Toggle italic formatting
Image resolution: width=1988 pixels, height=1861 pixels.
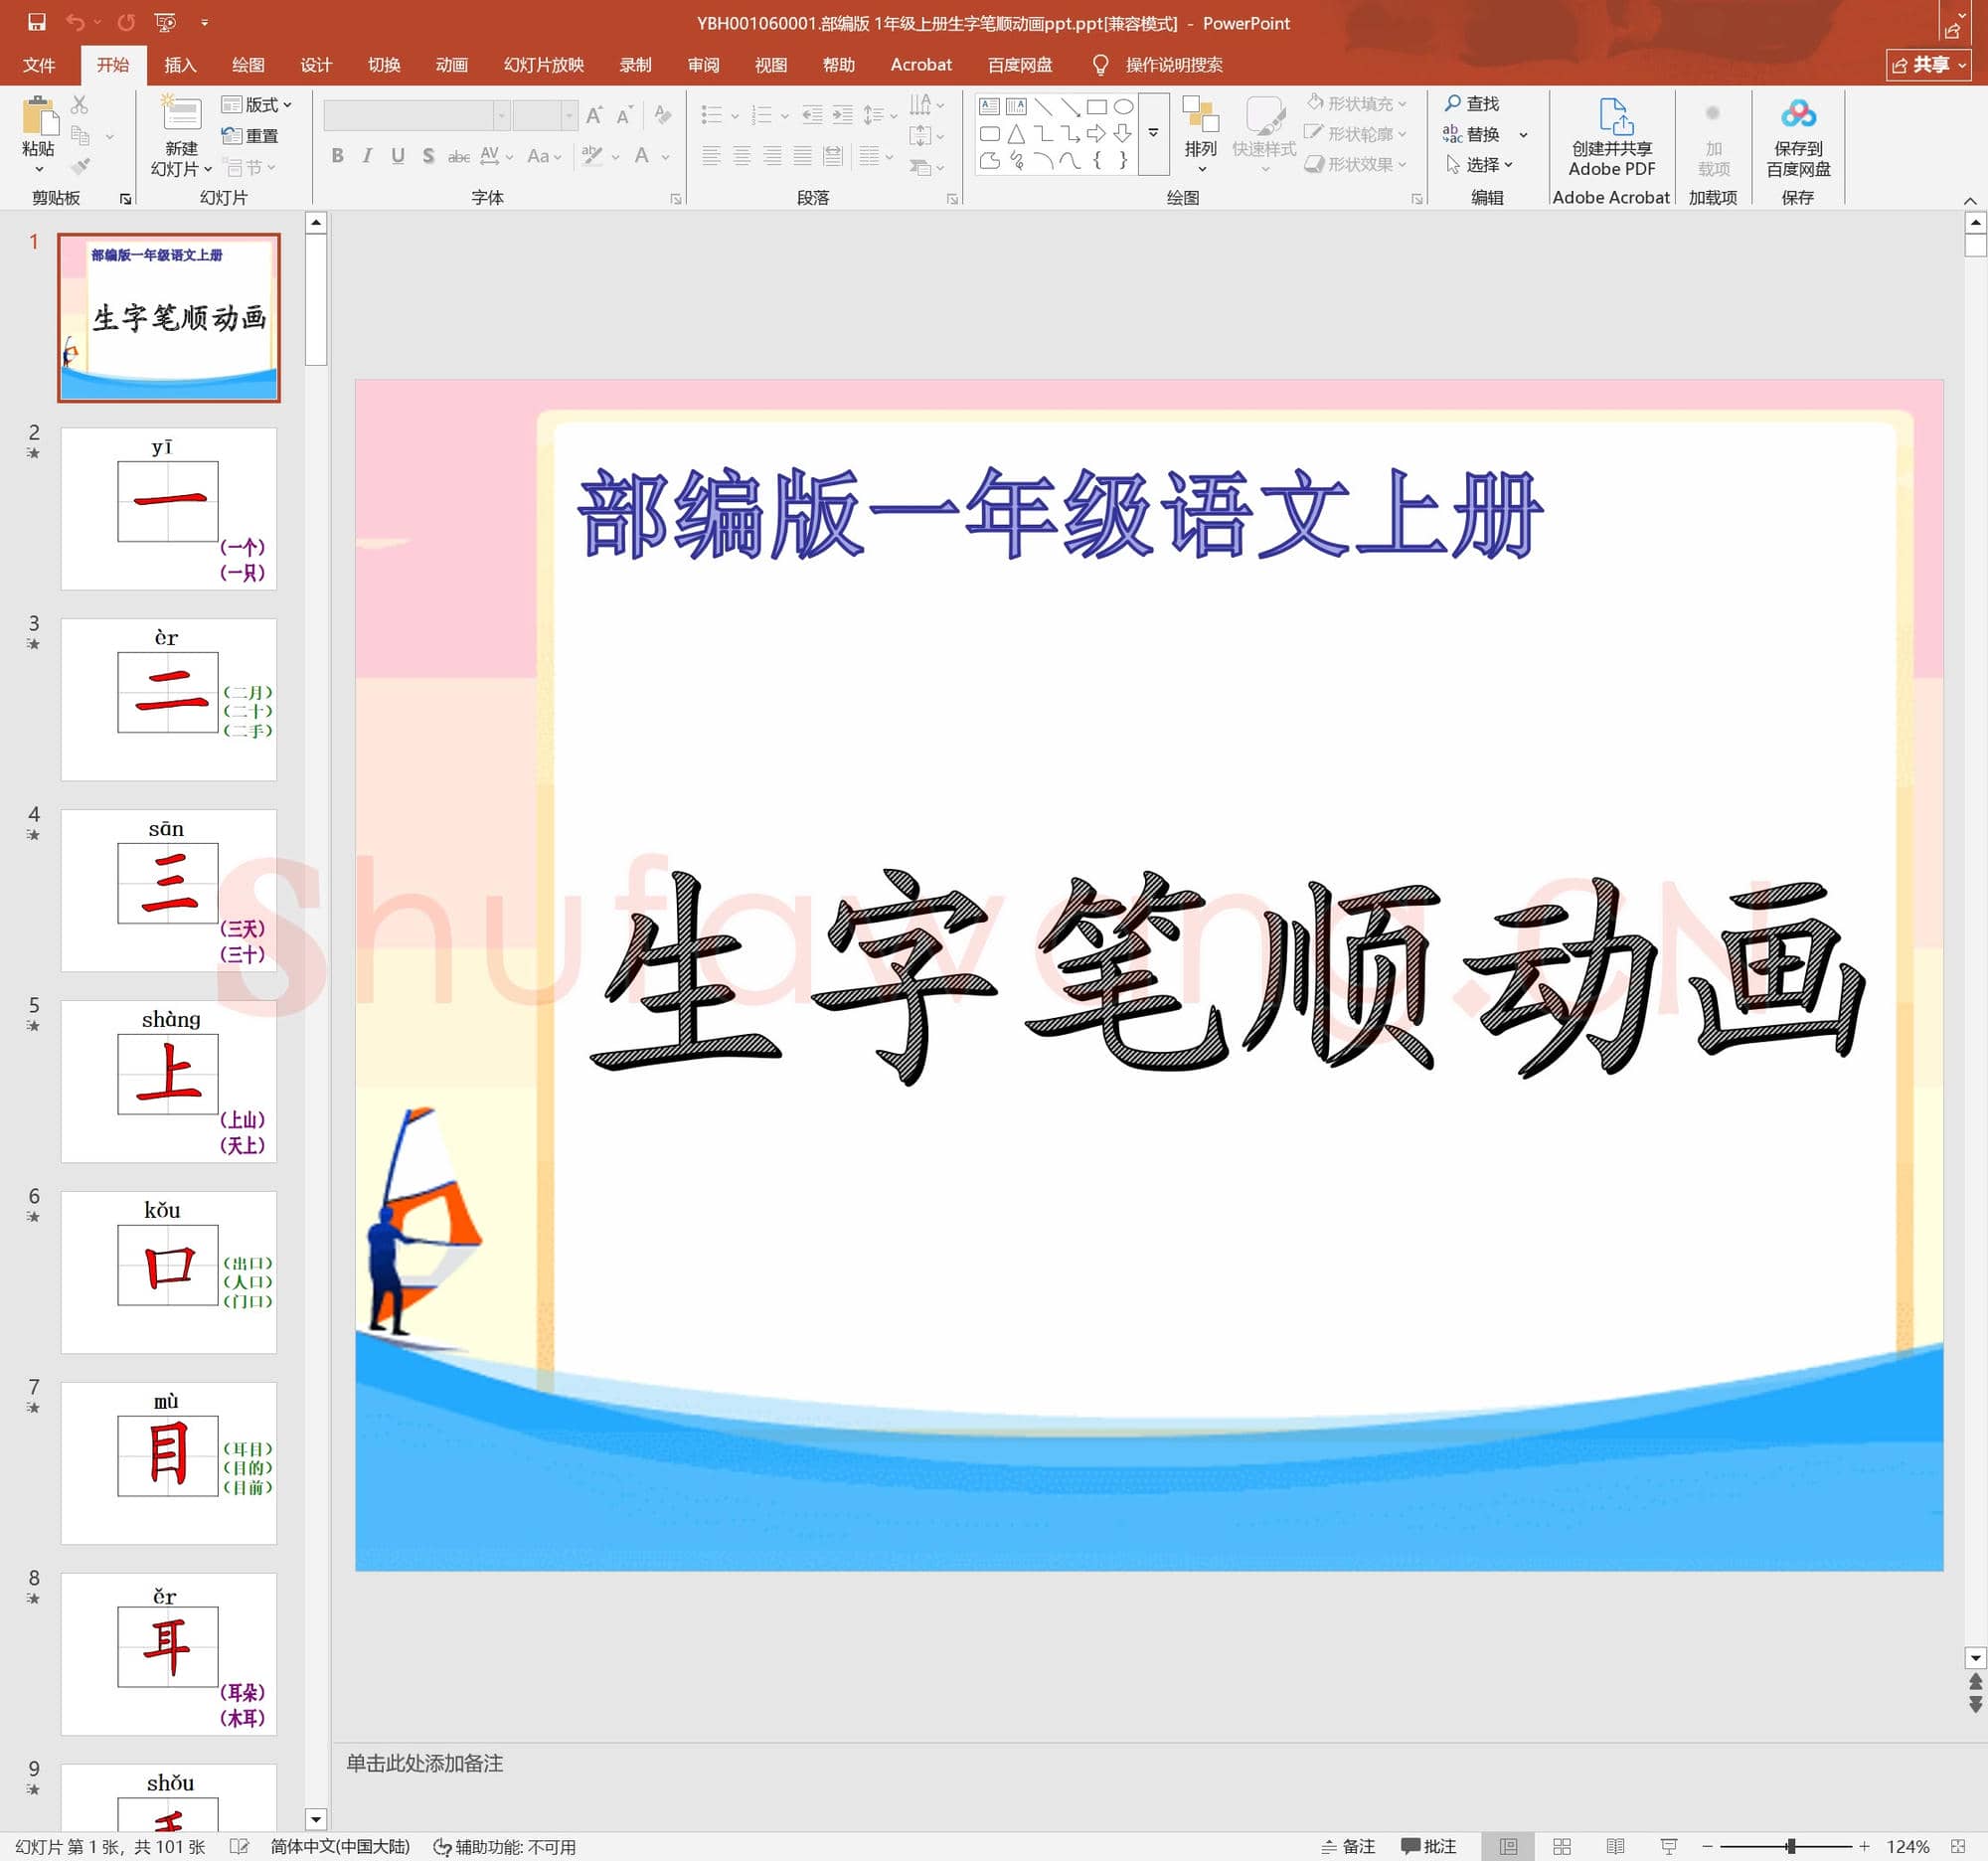point(367,156)
